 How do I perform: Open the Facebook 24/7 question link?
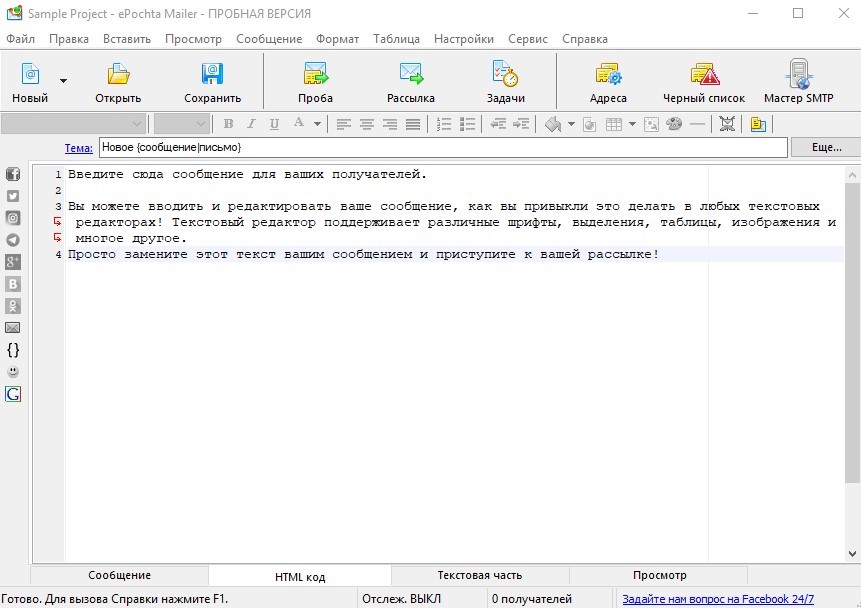tap(718, 599)
